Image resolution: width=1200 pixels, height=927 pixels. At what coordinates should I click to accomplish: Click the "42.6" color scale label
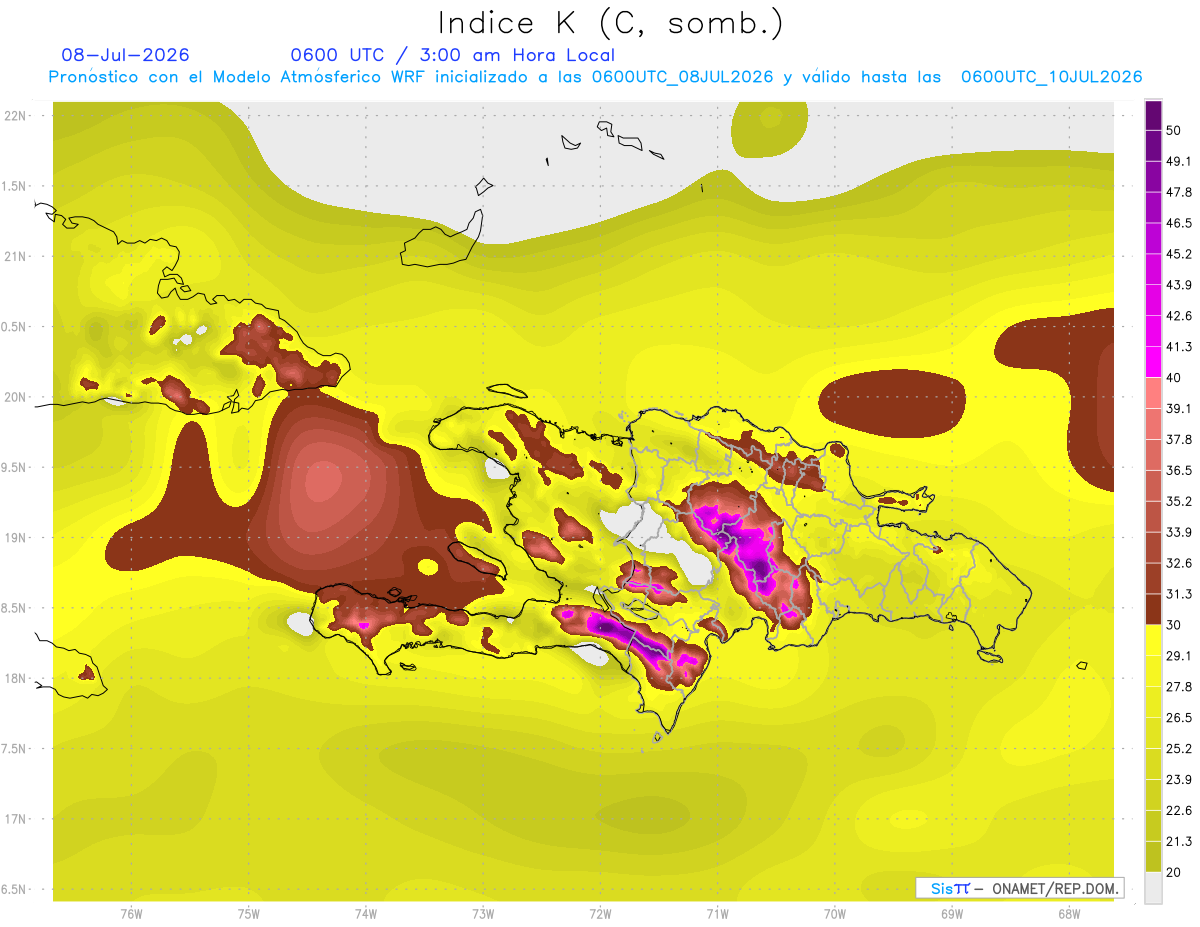1179,316
